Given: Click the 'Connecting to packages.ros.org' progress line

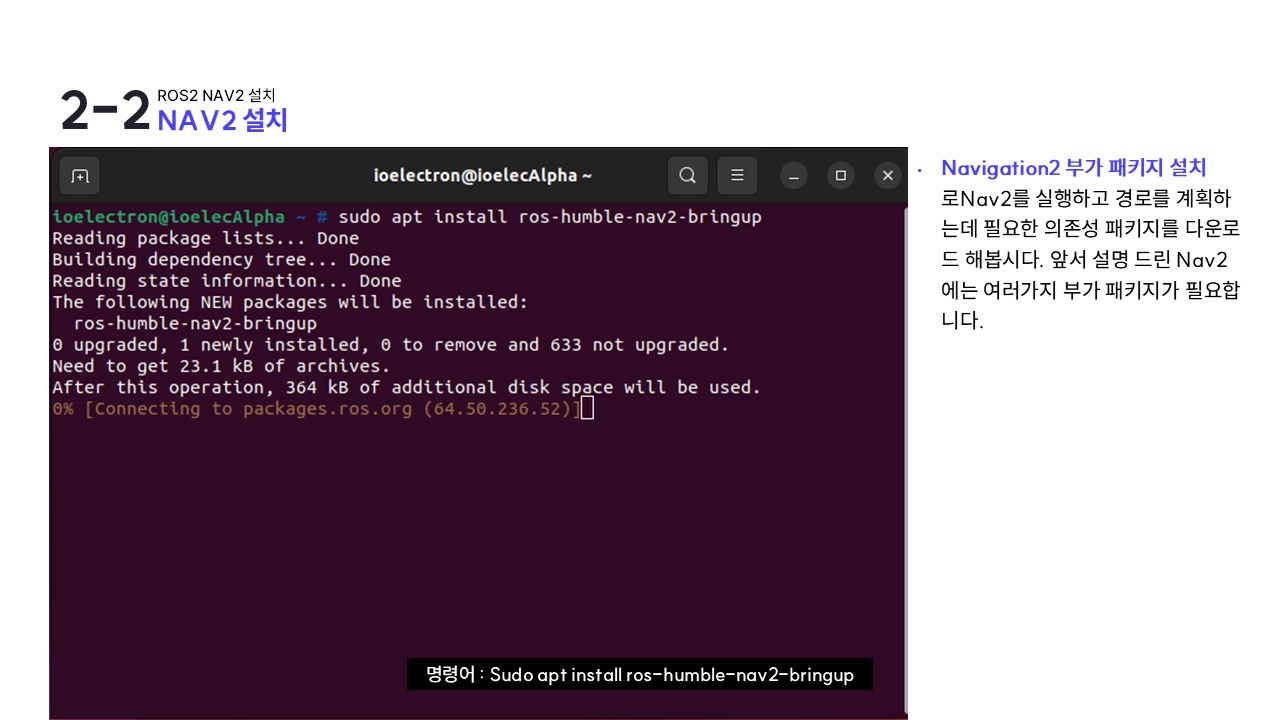Looking at the screenshot, I should [316, 409].
